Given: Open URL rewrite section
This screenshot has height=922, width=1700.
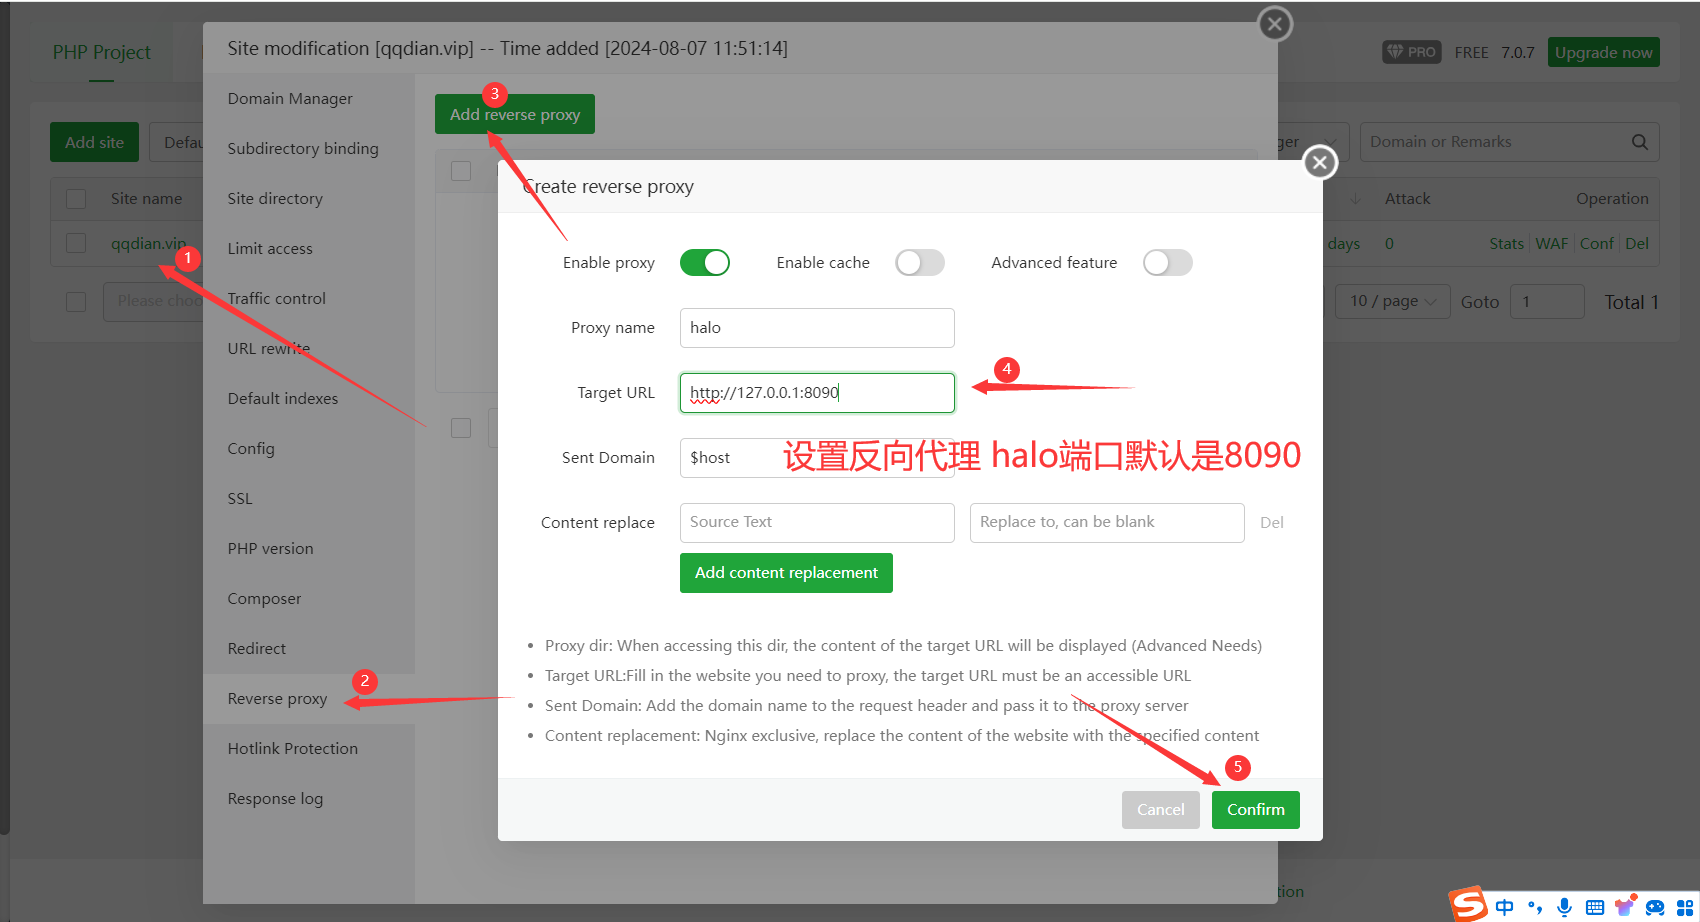Looking at the screenshot, I should click(269, 349).
